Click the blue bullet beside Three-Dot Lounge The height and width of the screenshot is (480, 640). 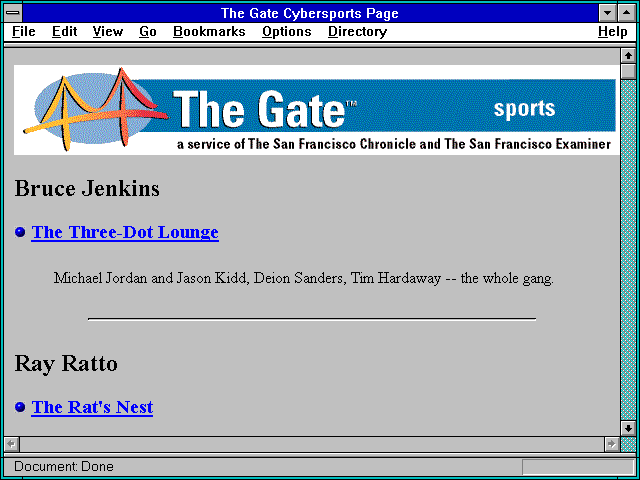coord(20,232)
